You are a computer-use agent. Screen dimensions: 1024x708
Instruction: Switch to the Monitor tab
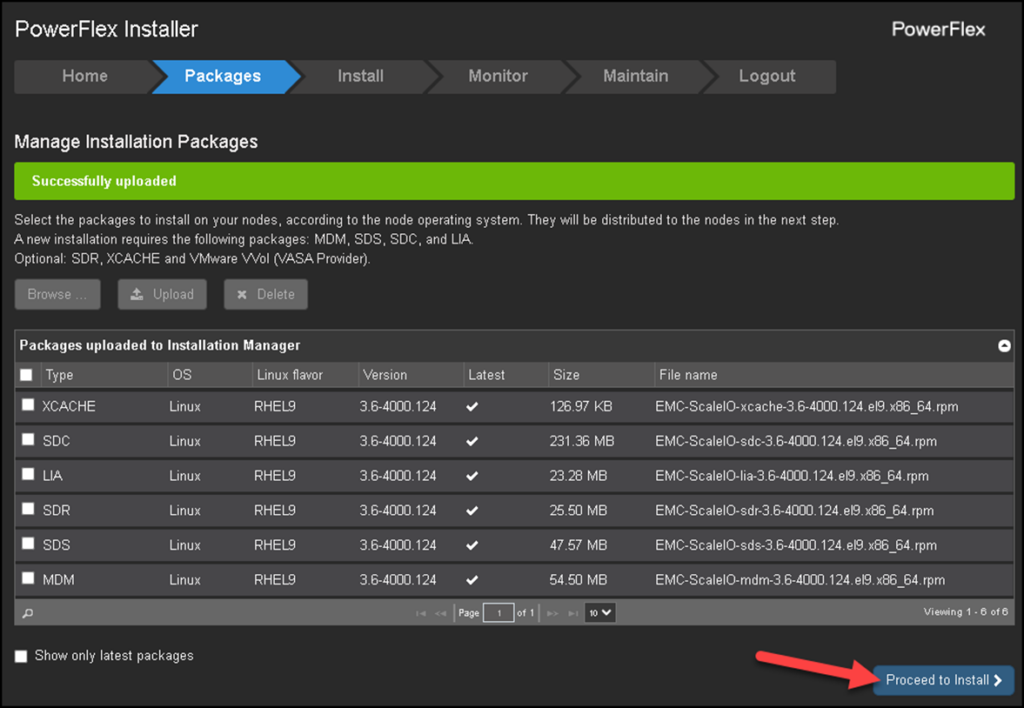tap(497, 76)
